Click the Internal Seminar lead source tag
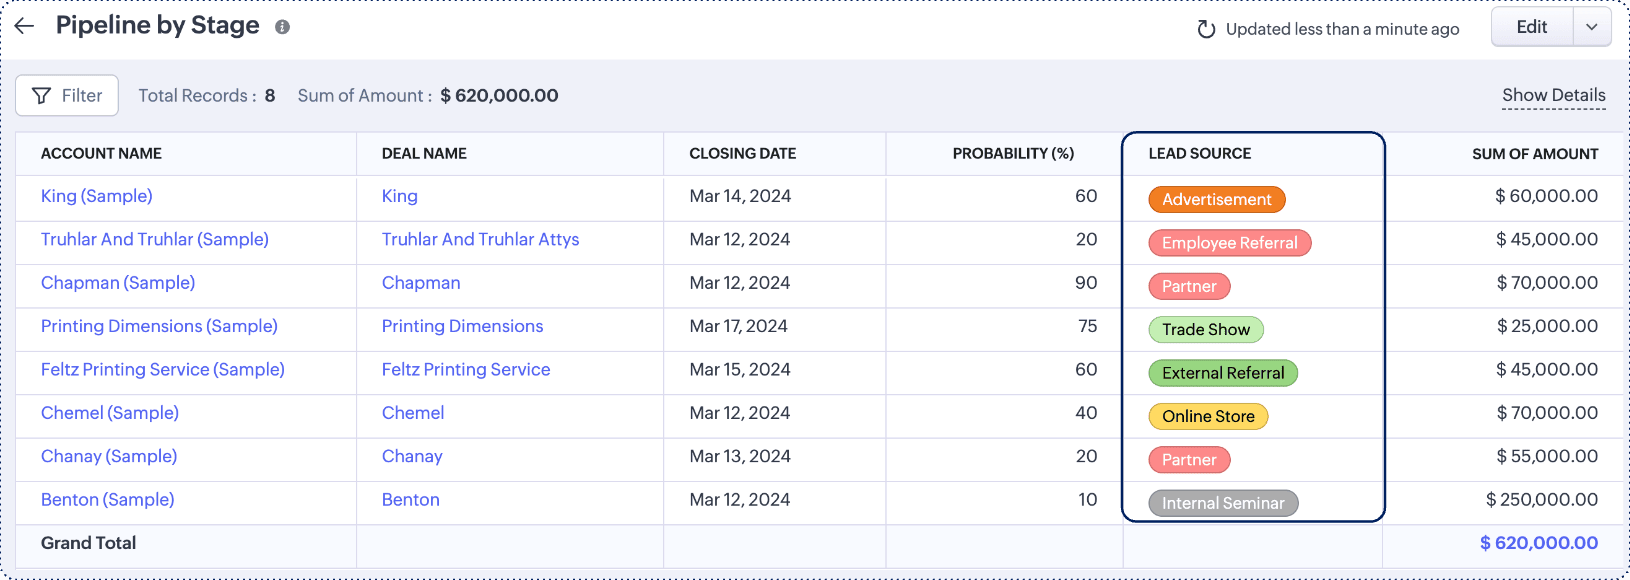The height and width of the screenshot is (580, 1630). [1222, 503]
